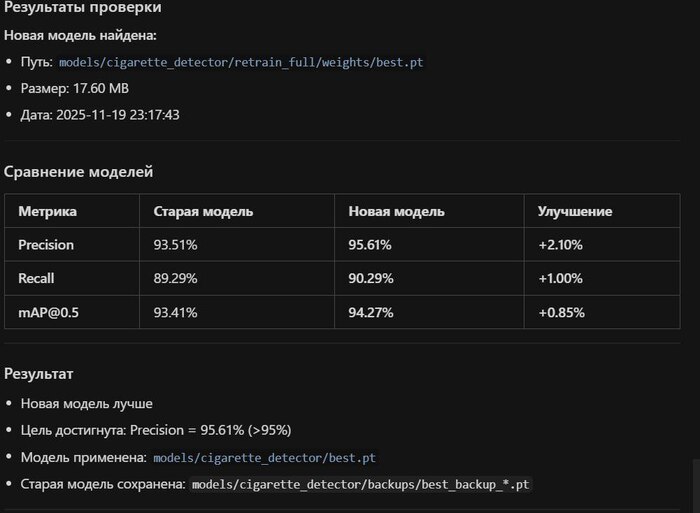Viewport: 700px width, 513px height.
Task: Click the "Новая модель" column header
Action: tap(396, 212)
